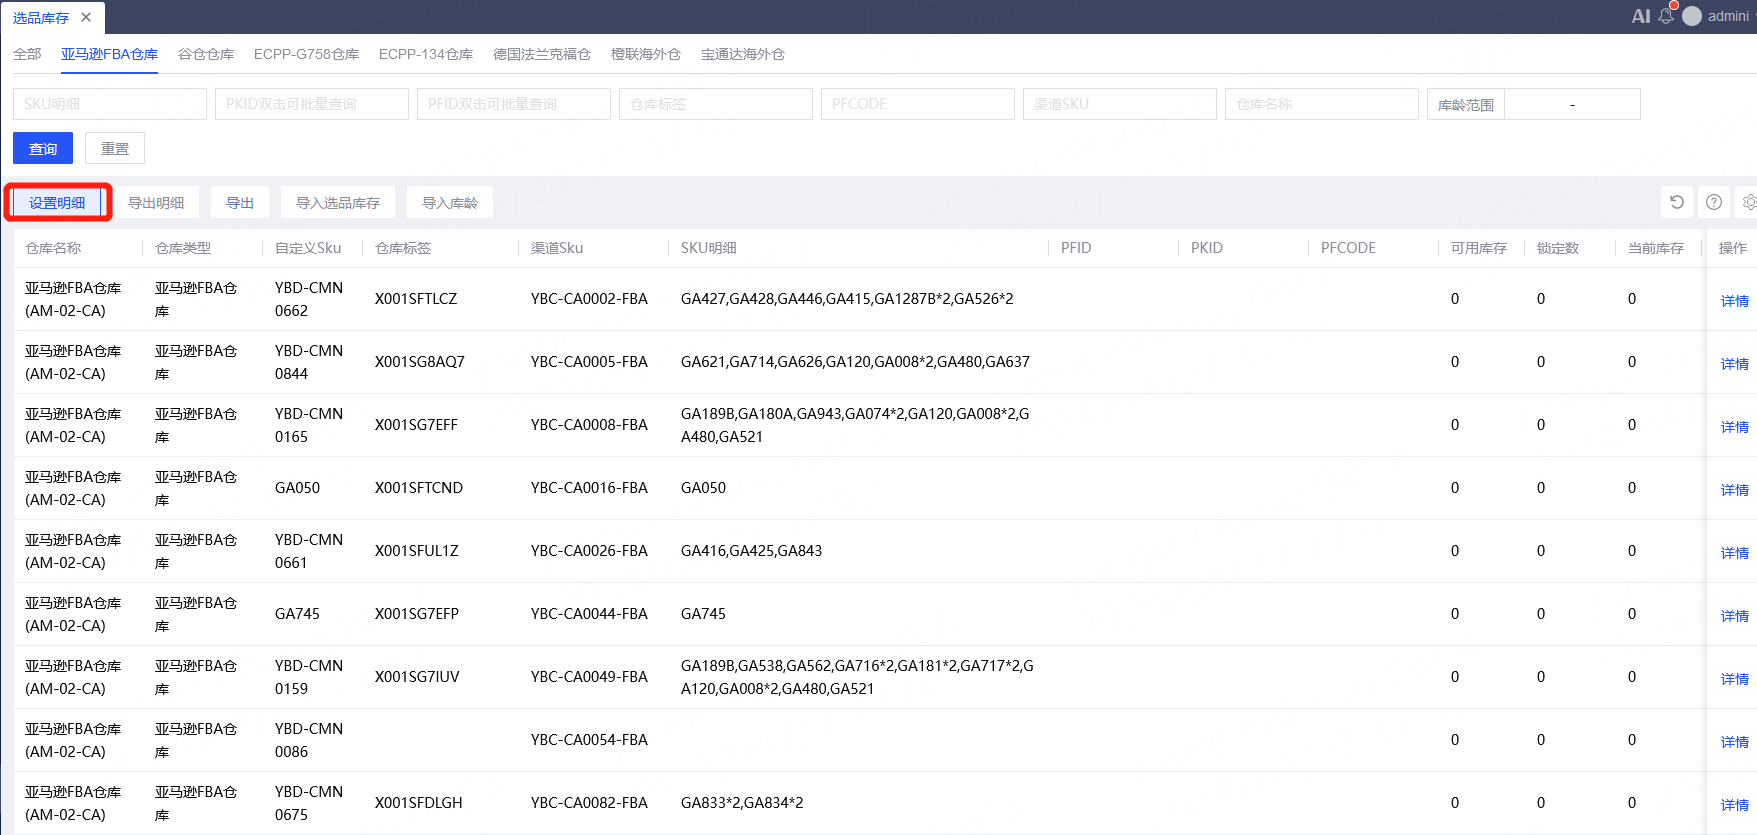Open the help question-mark icon

tap(1714, 202)
